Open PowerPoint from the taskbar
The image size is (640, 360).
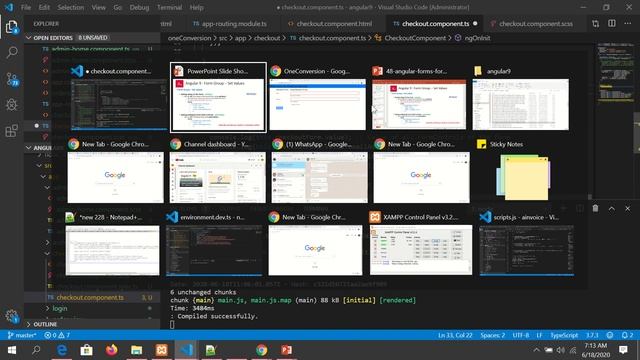287,350
